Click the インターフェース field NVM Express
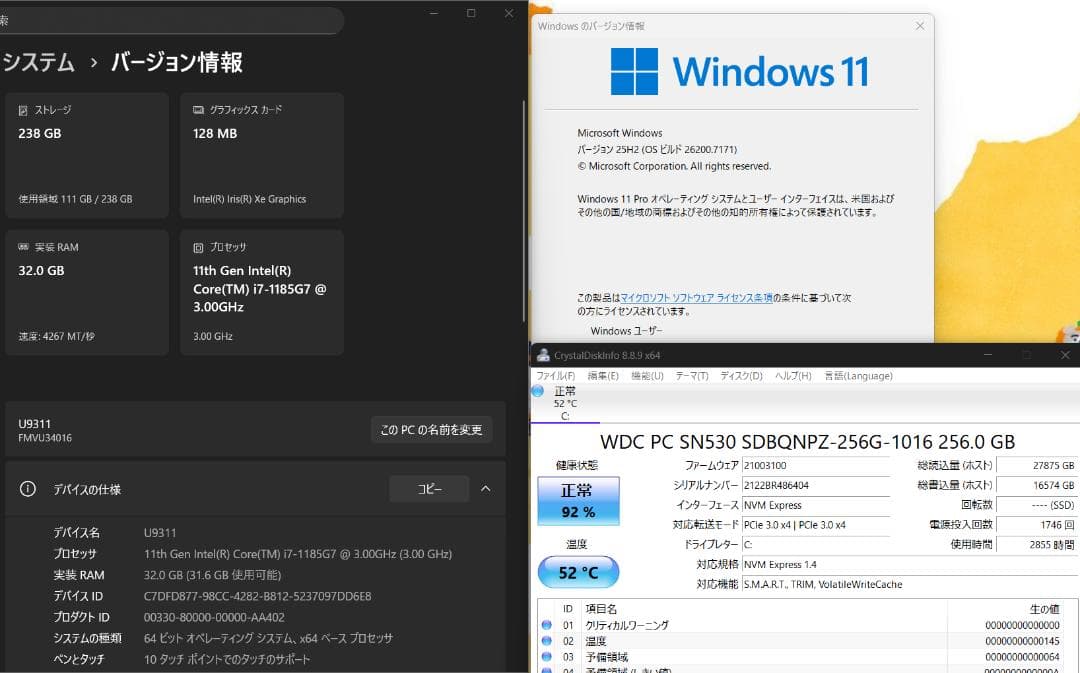Viewport: 1080px width, 673px height. click(816, 505)
